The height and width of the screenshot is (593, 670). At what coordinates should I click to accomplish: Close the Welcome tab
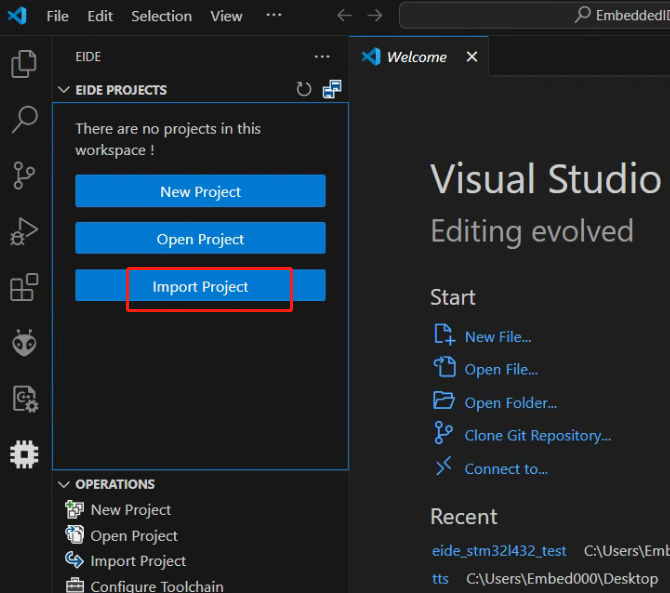coord(472,56)
